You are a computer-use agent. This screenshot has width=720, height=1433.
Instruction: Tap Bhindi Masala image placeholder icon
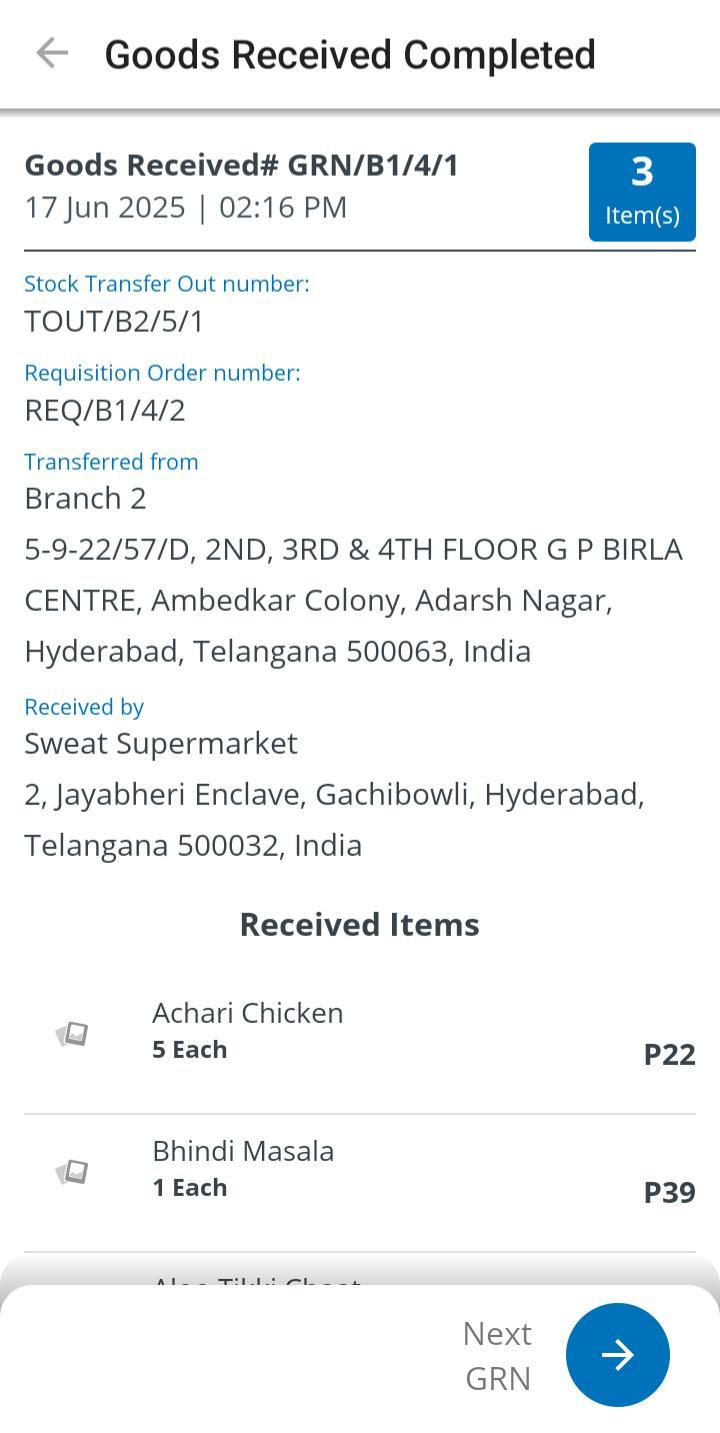(72, 1171)
